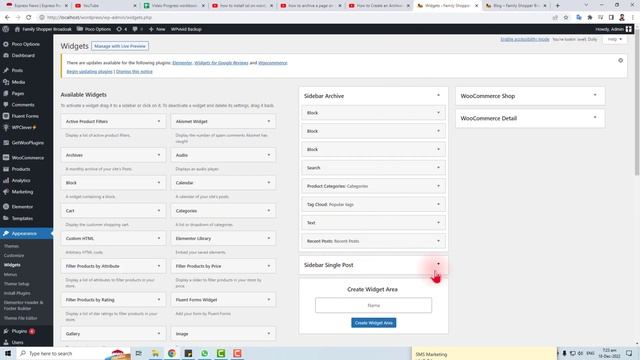Open Chrome profile avatar

(x=622, y=18)
